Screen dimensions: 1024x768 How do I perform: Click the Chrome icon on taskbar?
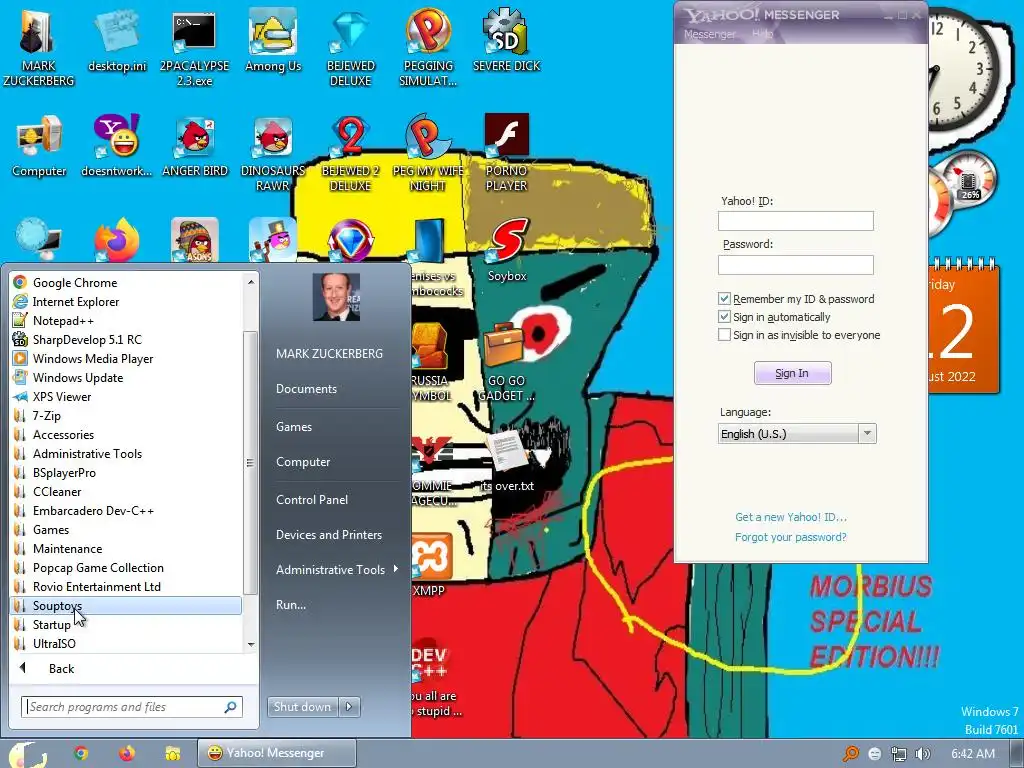coord(81,753)
